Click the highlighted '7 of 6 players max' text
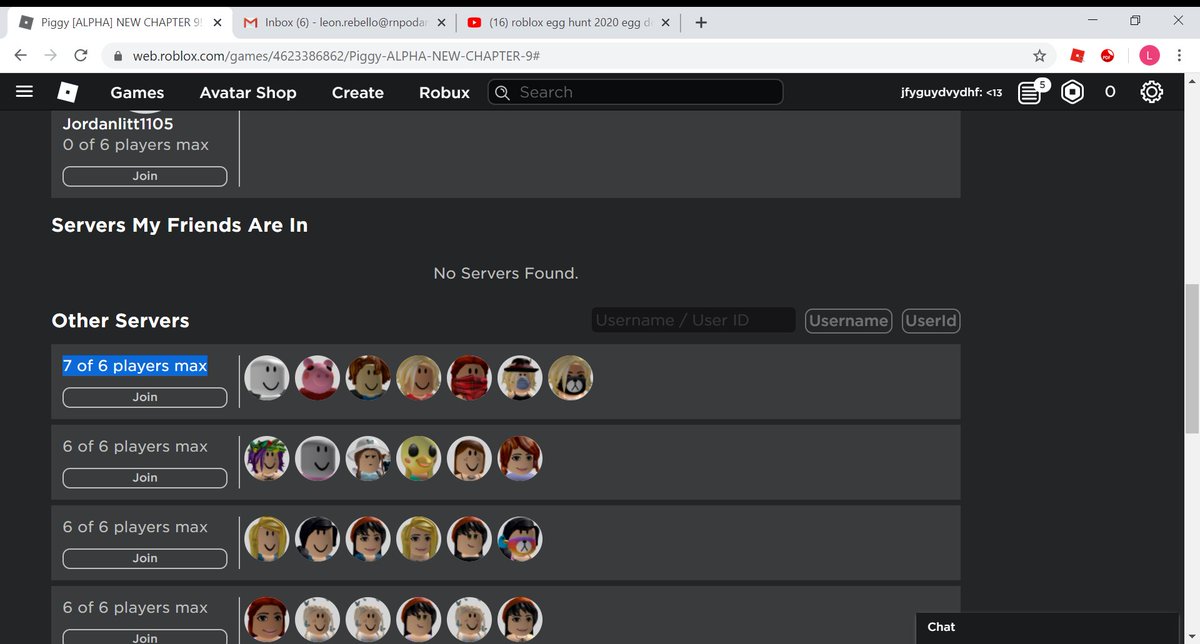Screen dimensions: 1200x644 pos(135,366)
